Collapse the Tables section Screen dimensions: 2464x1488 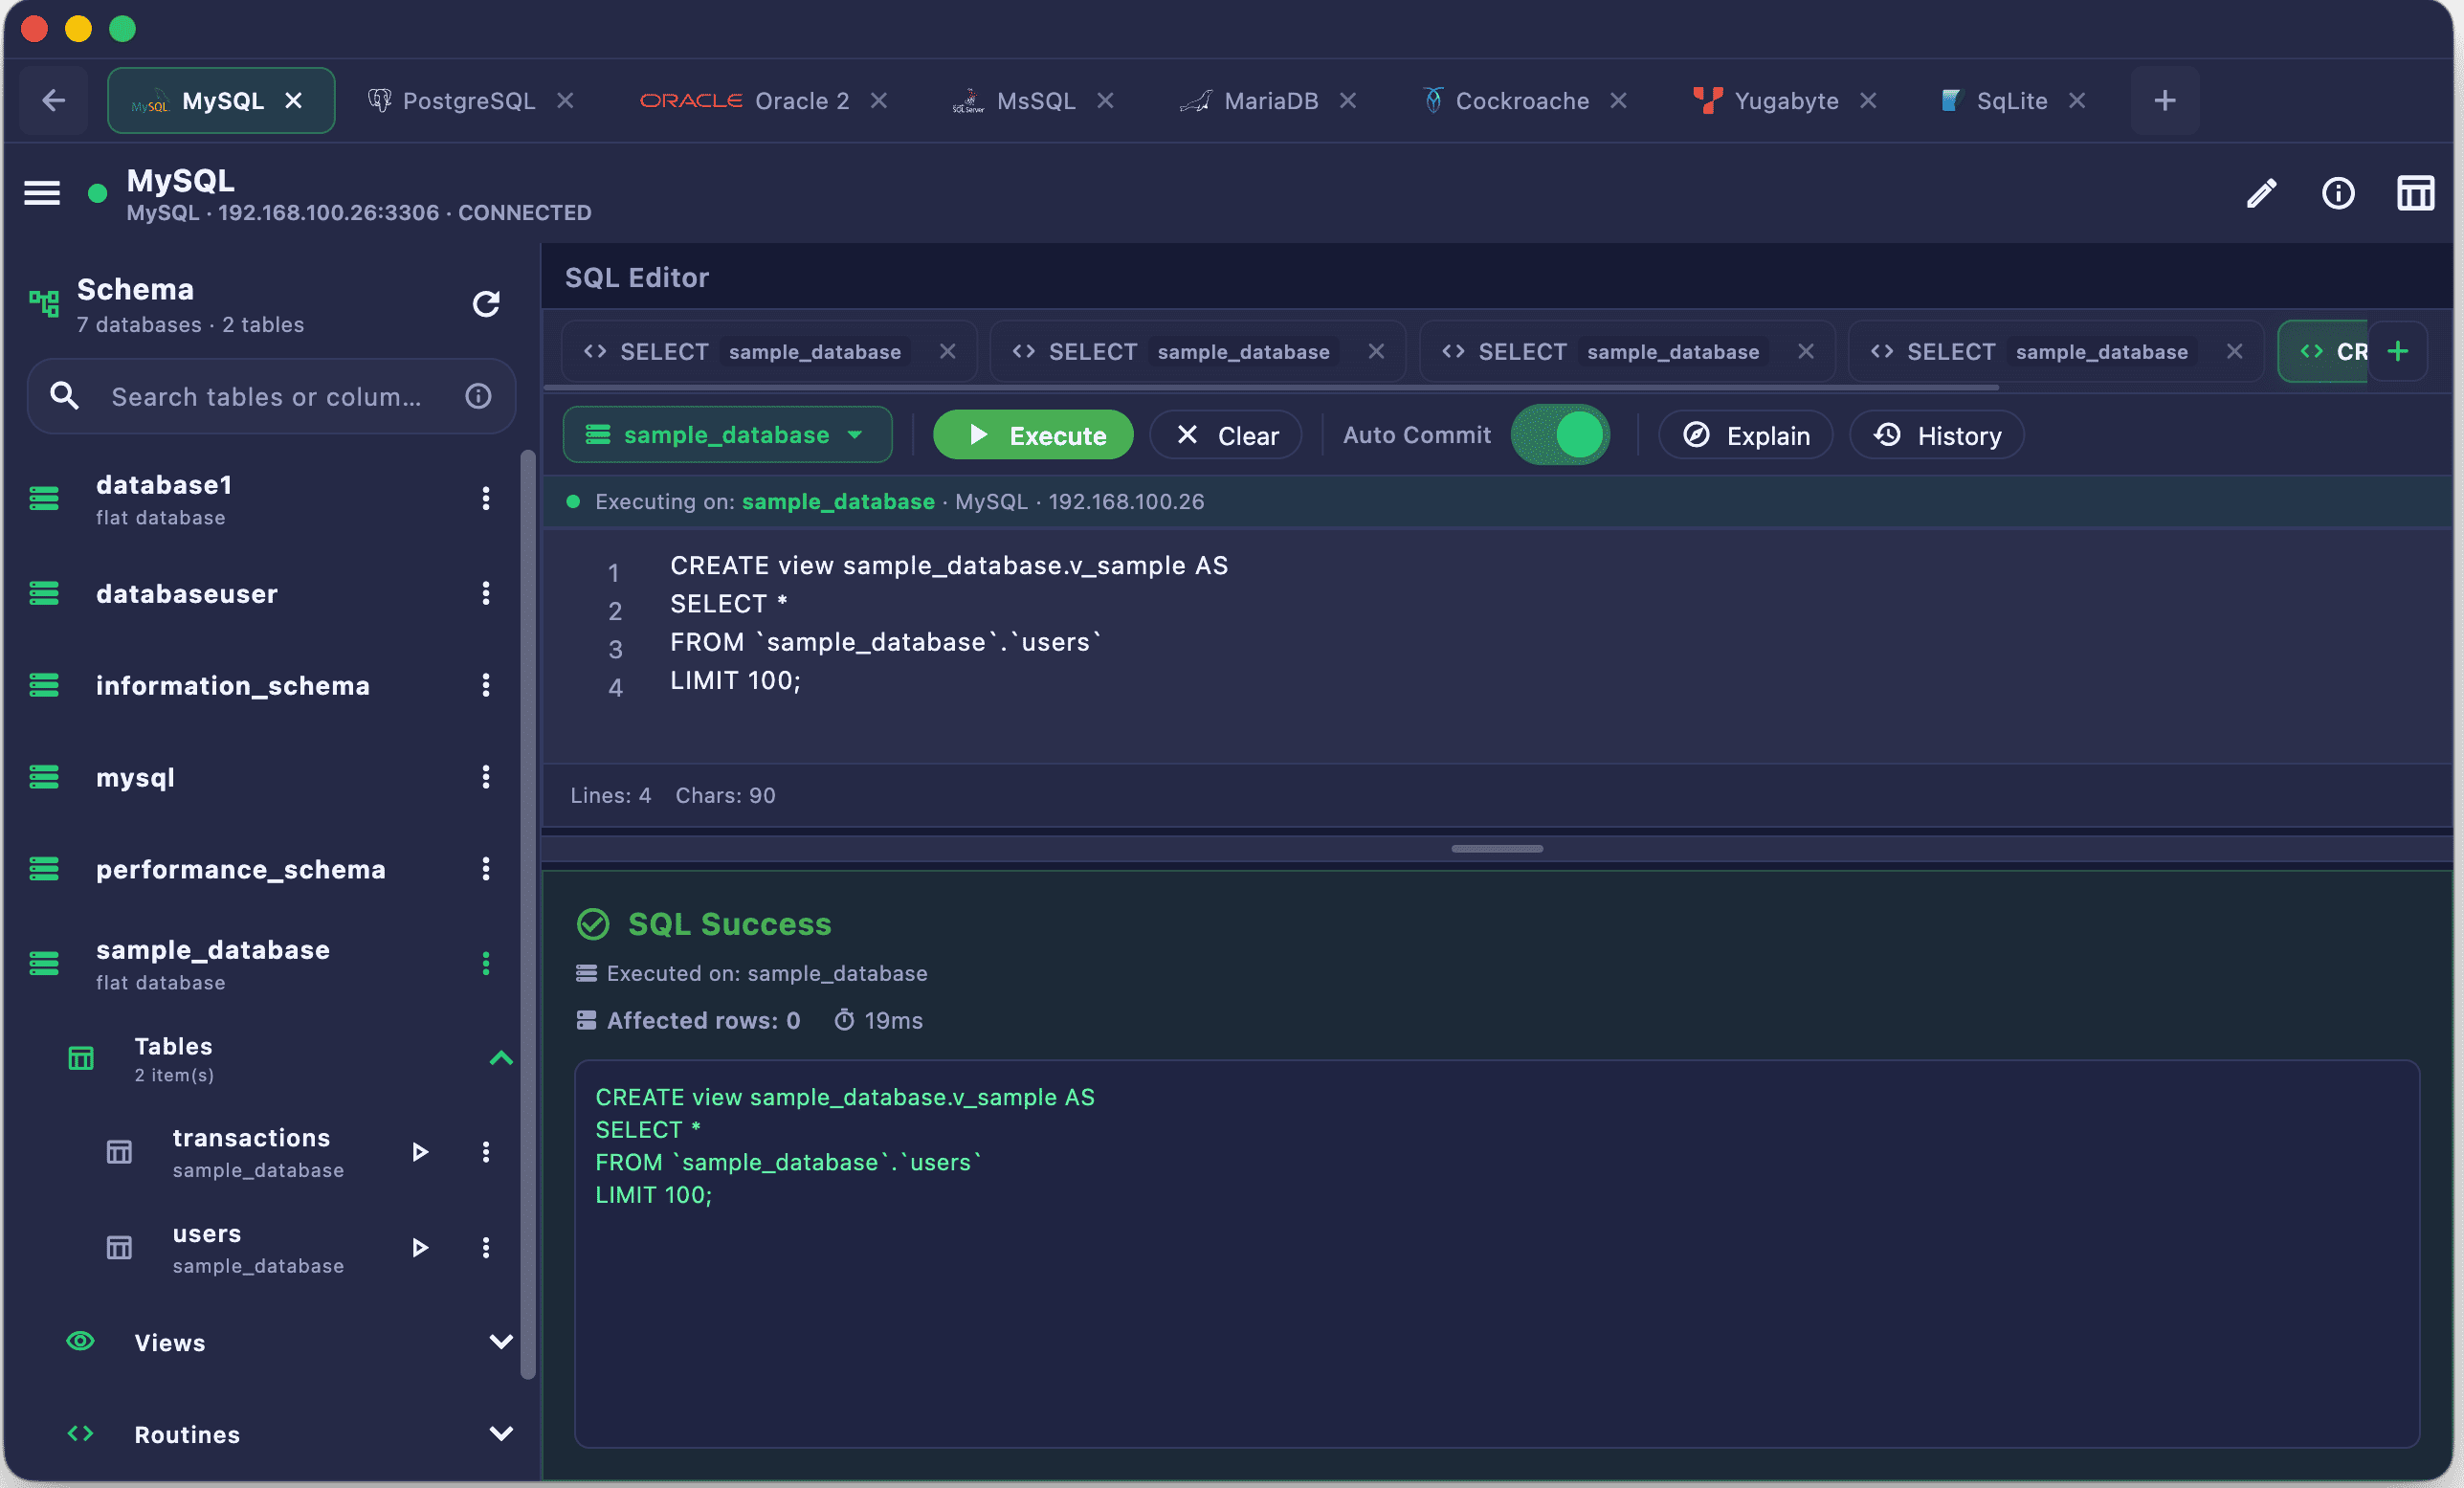click(501, 1058)
